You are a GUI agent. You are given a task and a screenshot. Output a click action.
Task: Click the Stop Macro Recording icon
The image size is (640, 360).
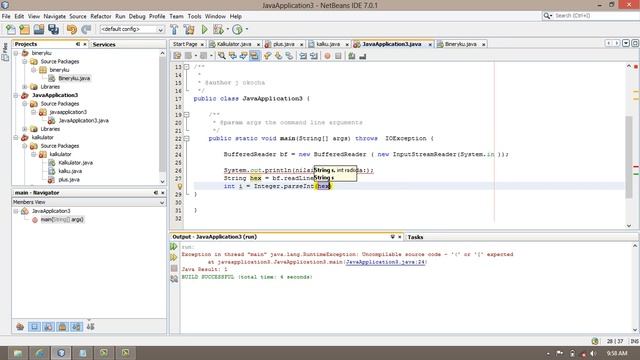point(338,56)
